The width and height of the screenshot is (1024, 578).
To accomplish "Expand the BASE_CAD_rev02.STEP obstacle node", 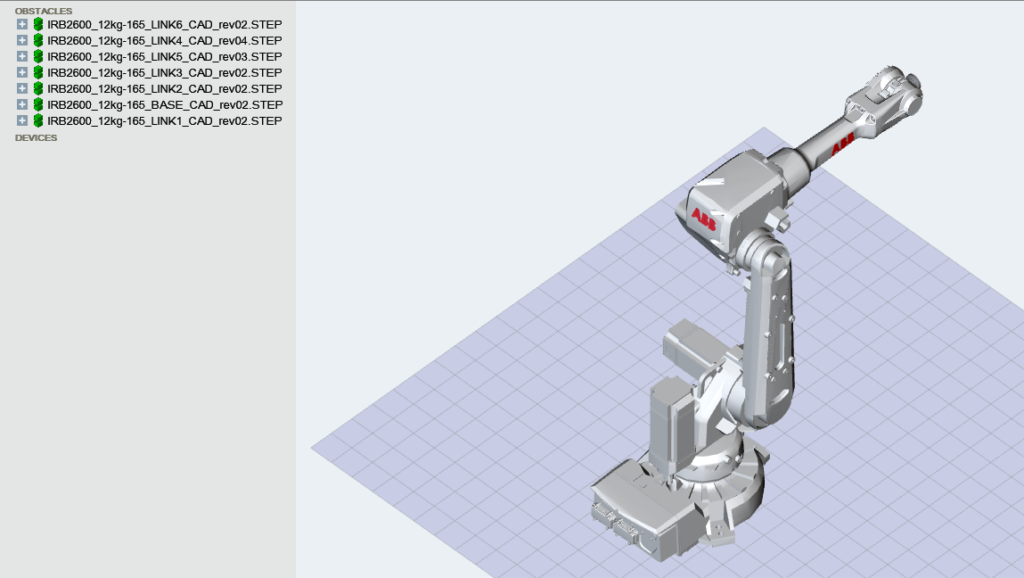I will coord(22,104).
